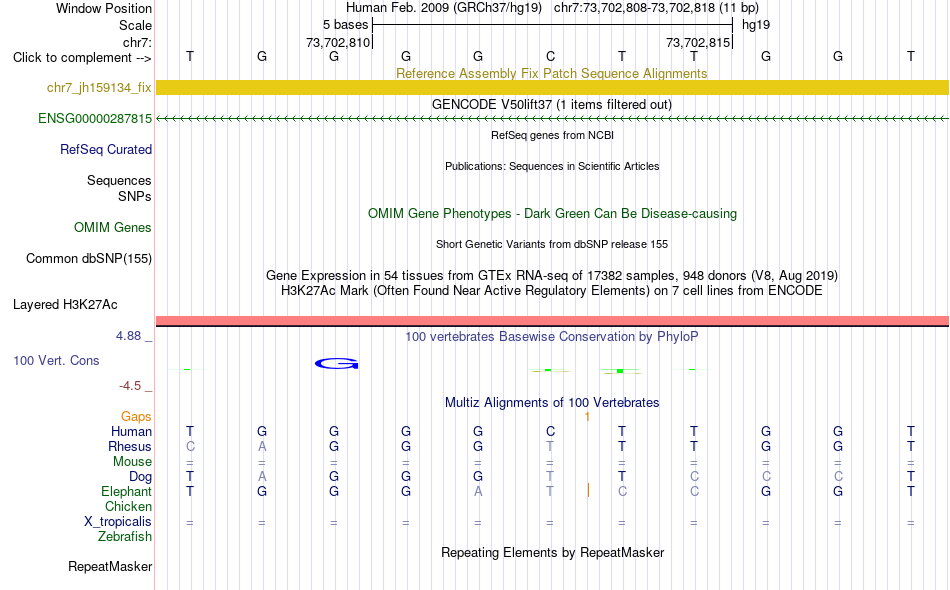Screen dimensions: 950x590
Task: Click 'RefSeq genes from NCBI' title
Action: [x=553, y=135]
